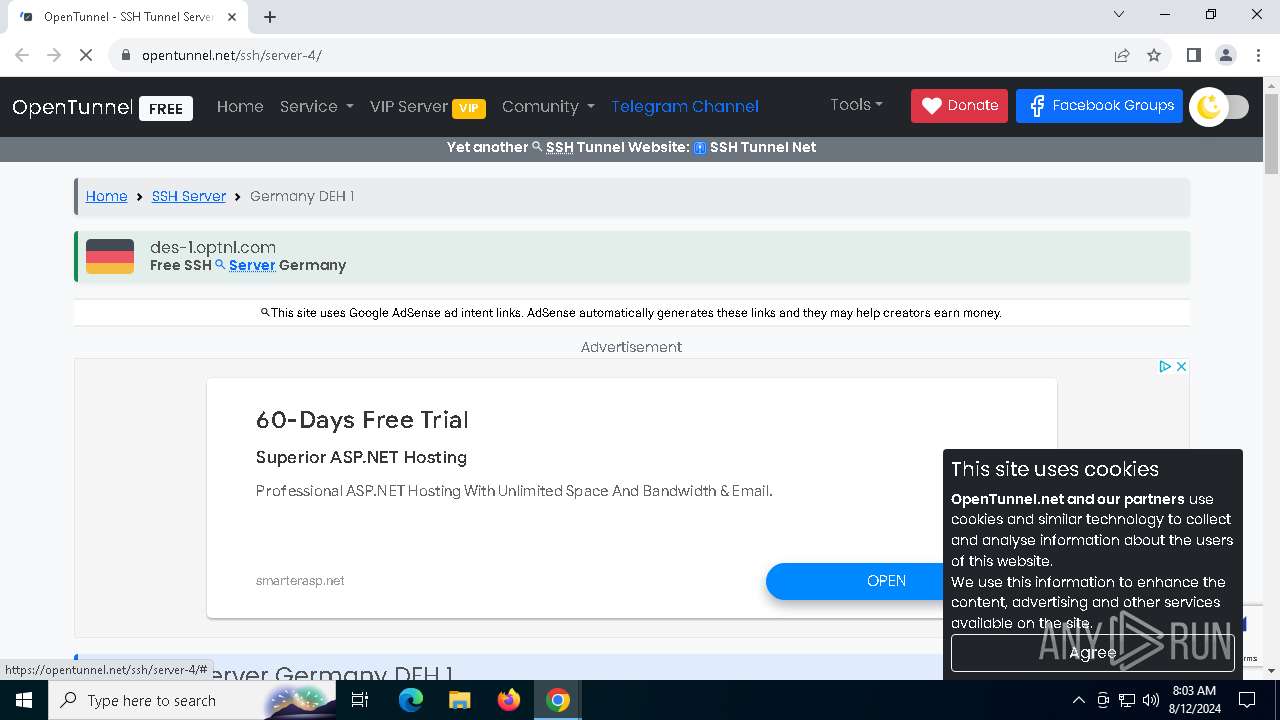Viewport: 1280px width, 720px height.
Task: Click the Donate button
Action: tap(959, 105)
